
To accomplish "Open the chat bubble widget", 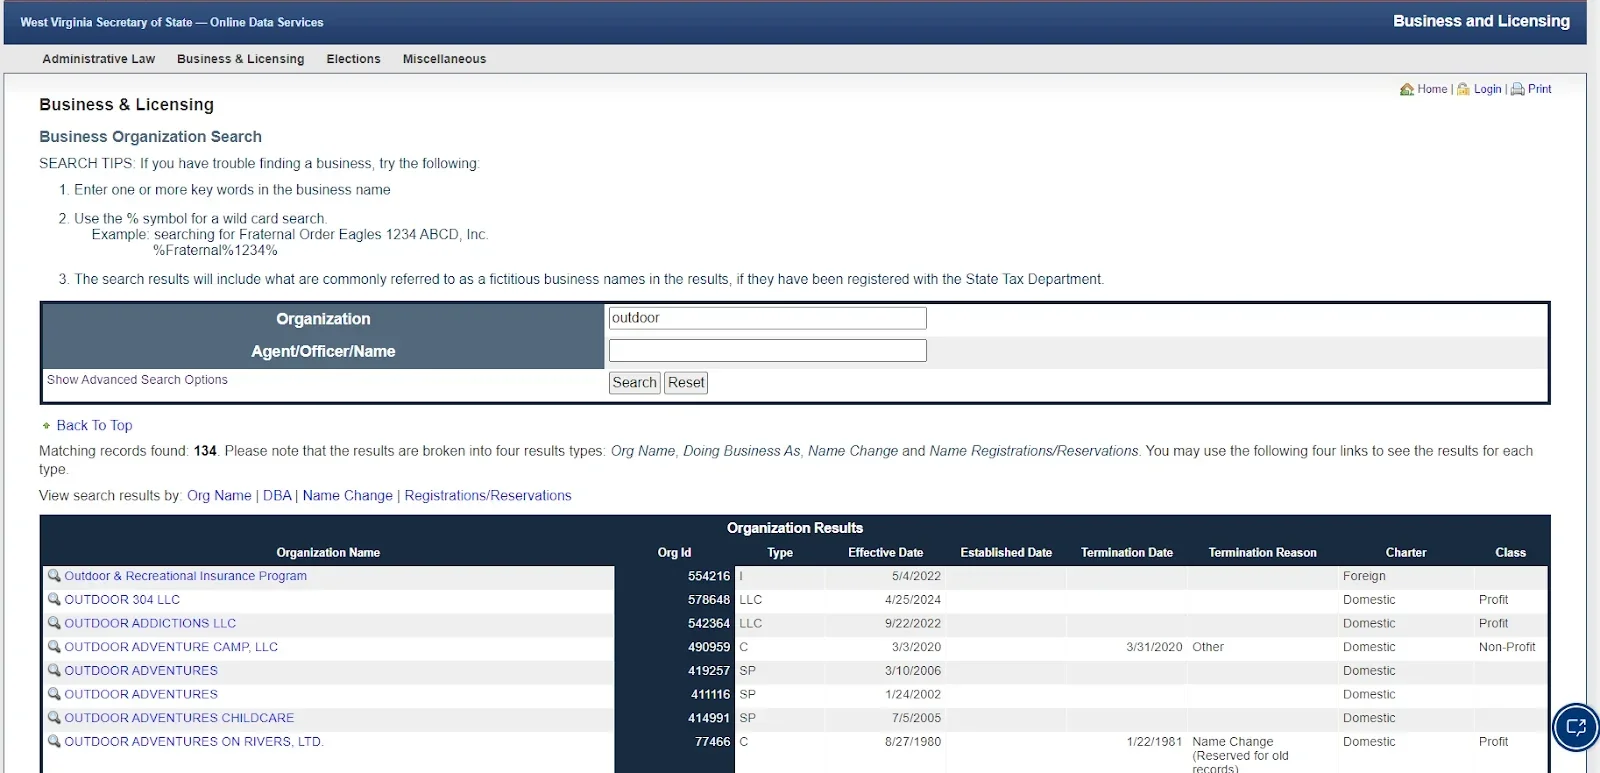I will (x=1576, y=727).
